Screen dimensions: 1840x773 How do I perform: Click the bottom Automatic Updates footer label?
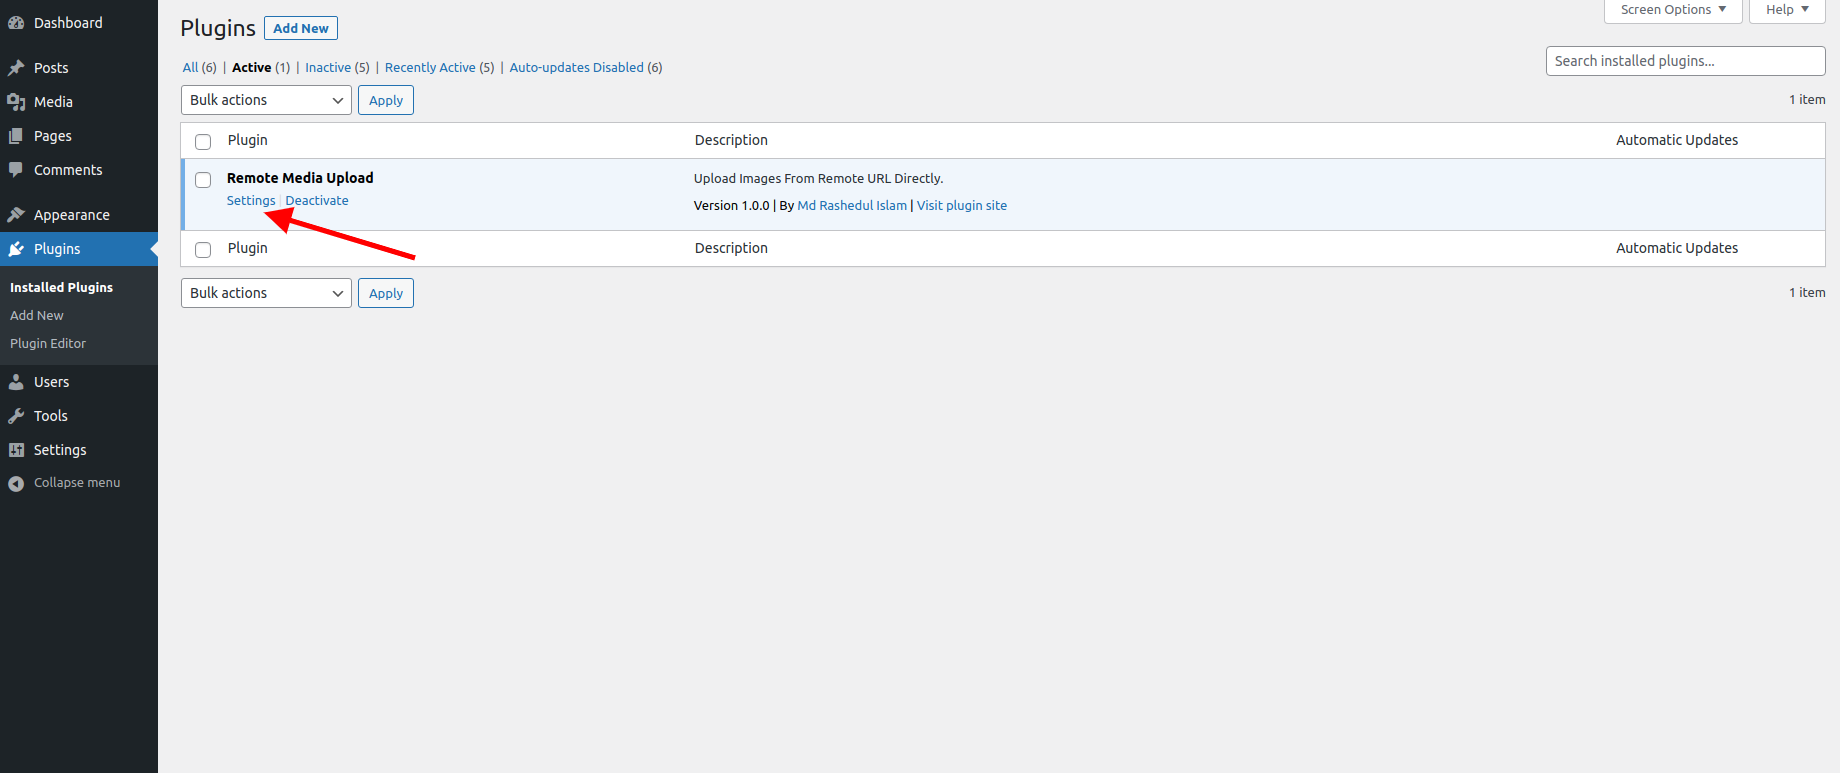(1677, 248)
